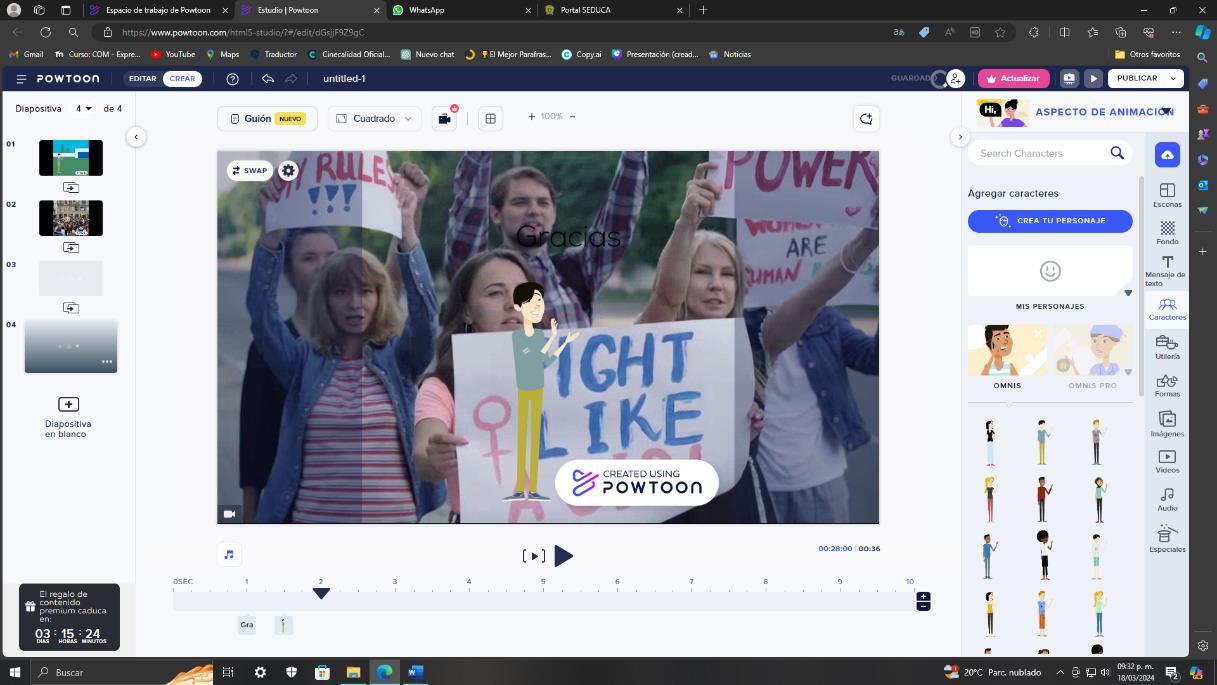Open the Especiales panel
Image resolution: width=1217 pixels, height=685 pixels.
tap(1167, 539)
